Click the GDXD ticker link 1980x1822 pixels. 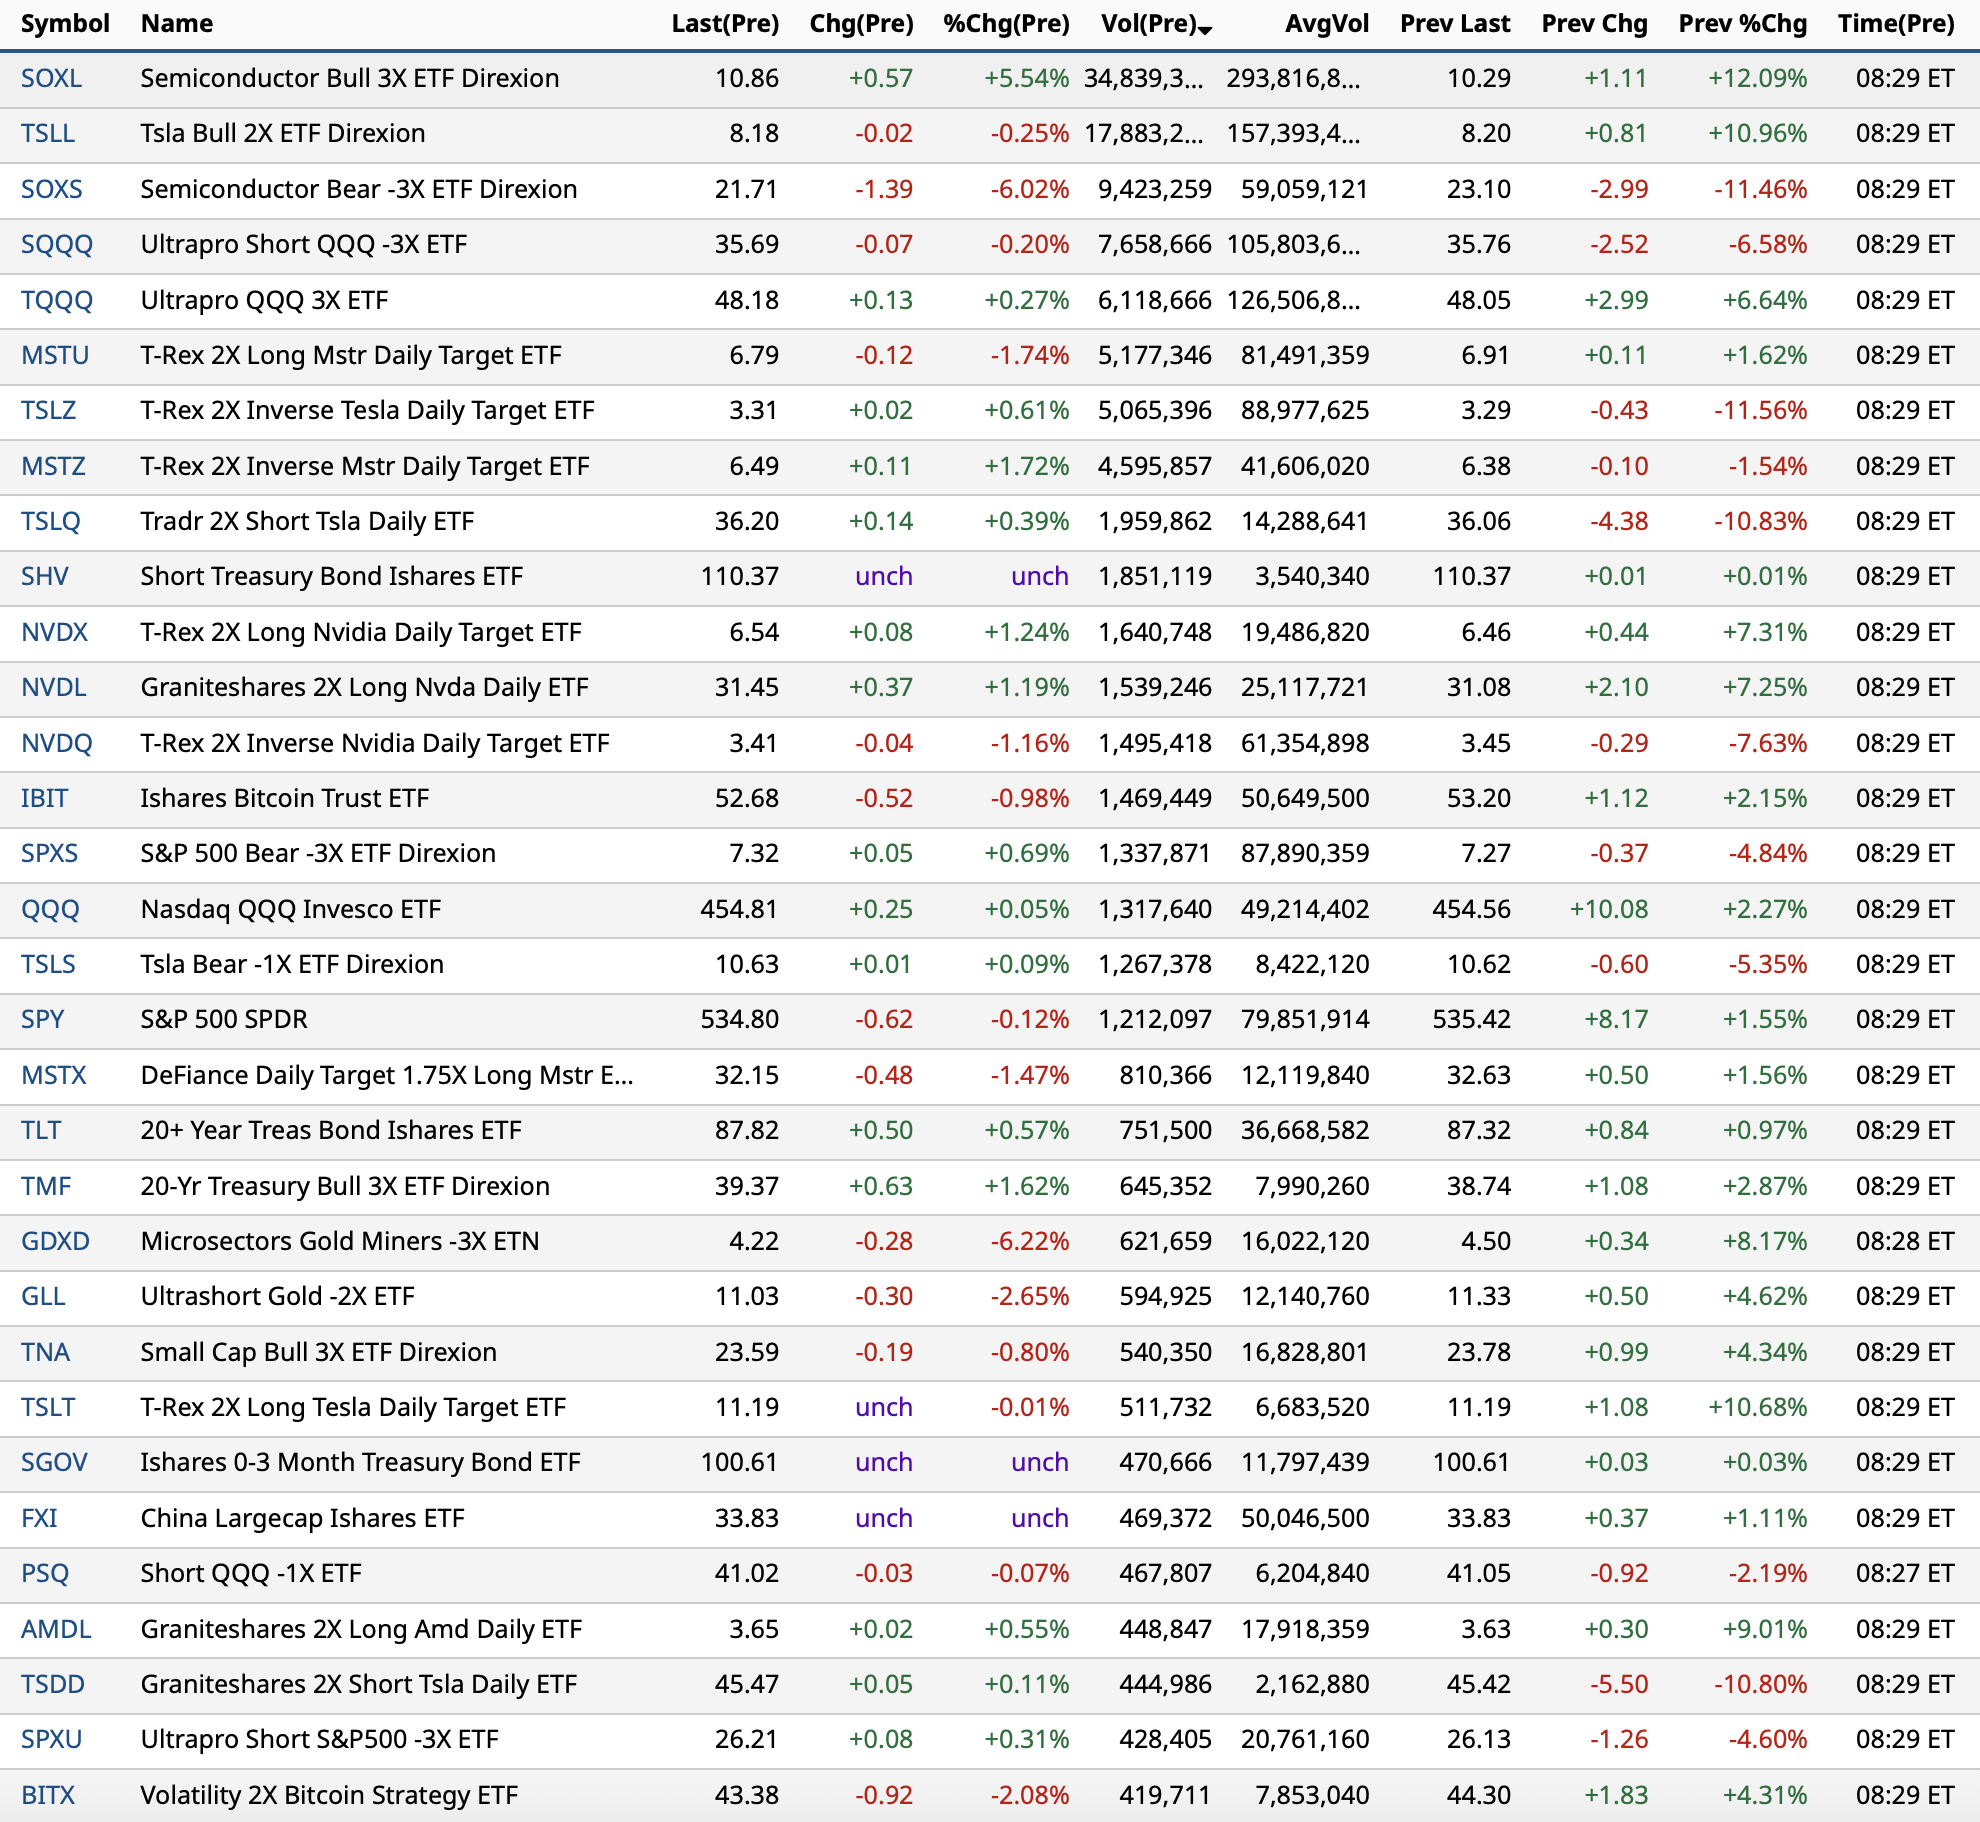click(x=55, y=1241)
